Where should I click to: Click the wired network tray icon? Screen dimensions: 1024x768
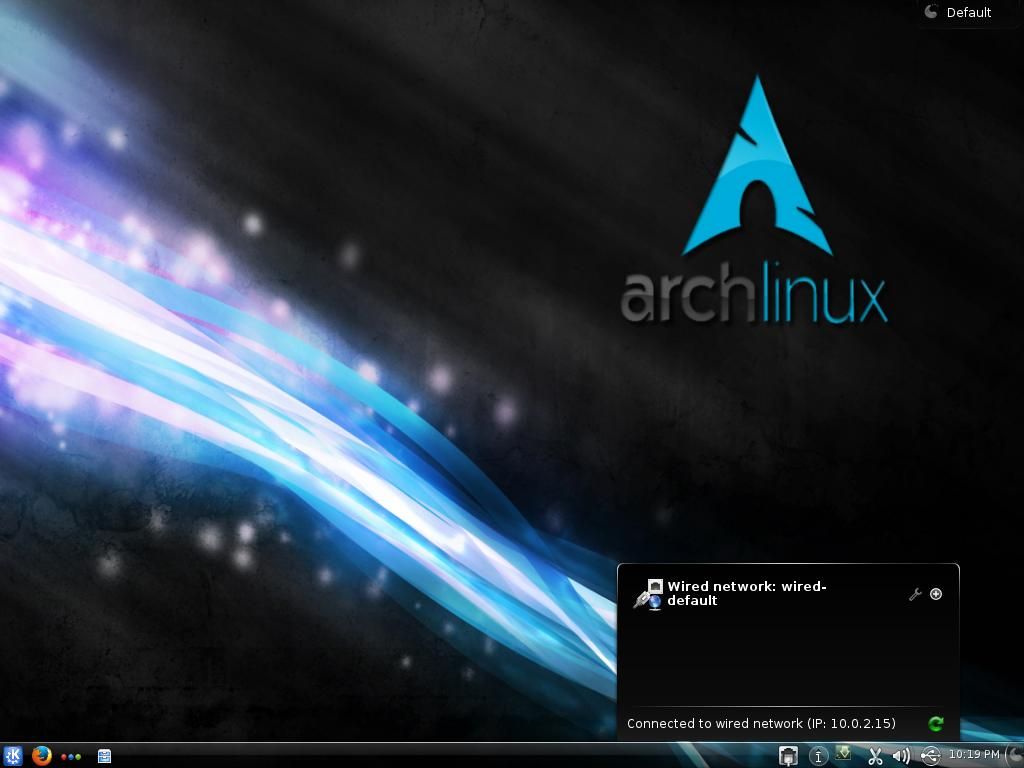point(788,756)
